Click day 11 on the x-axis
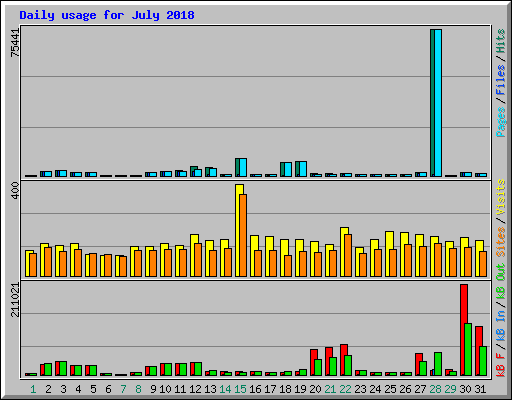 tap(180, 389)
